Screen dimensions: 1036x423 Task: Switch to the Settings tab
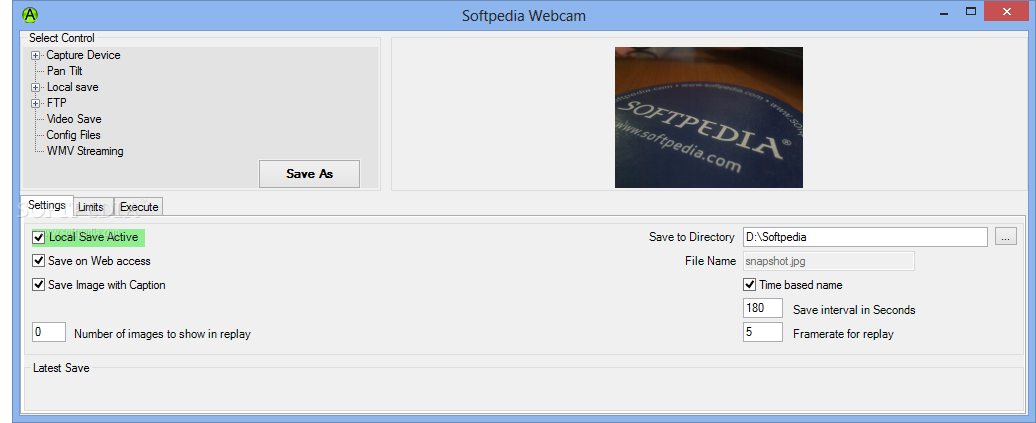(x=47, y=205)
